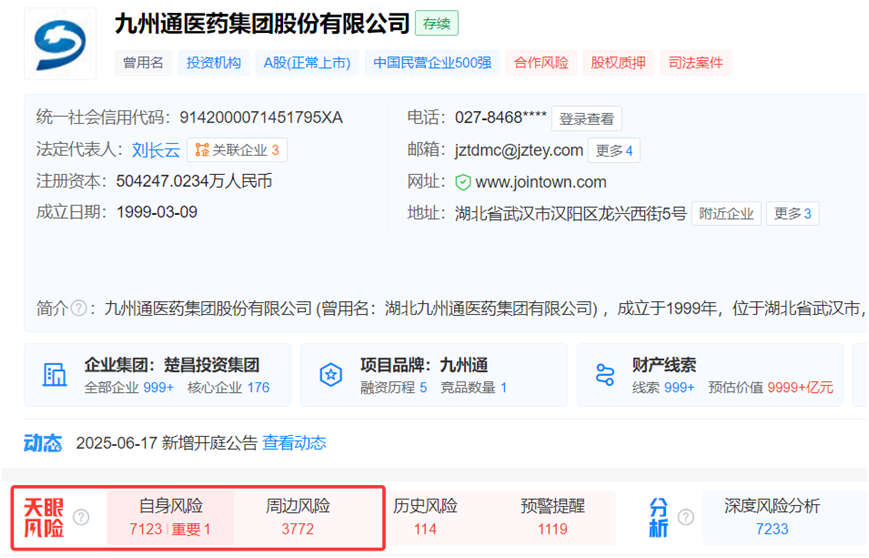
Task: Open 深度风险分析 7233
Action: (772, 518)
